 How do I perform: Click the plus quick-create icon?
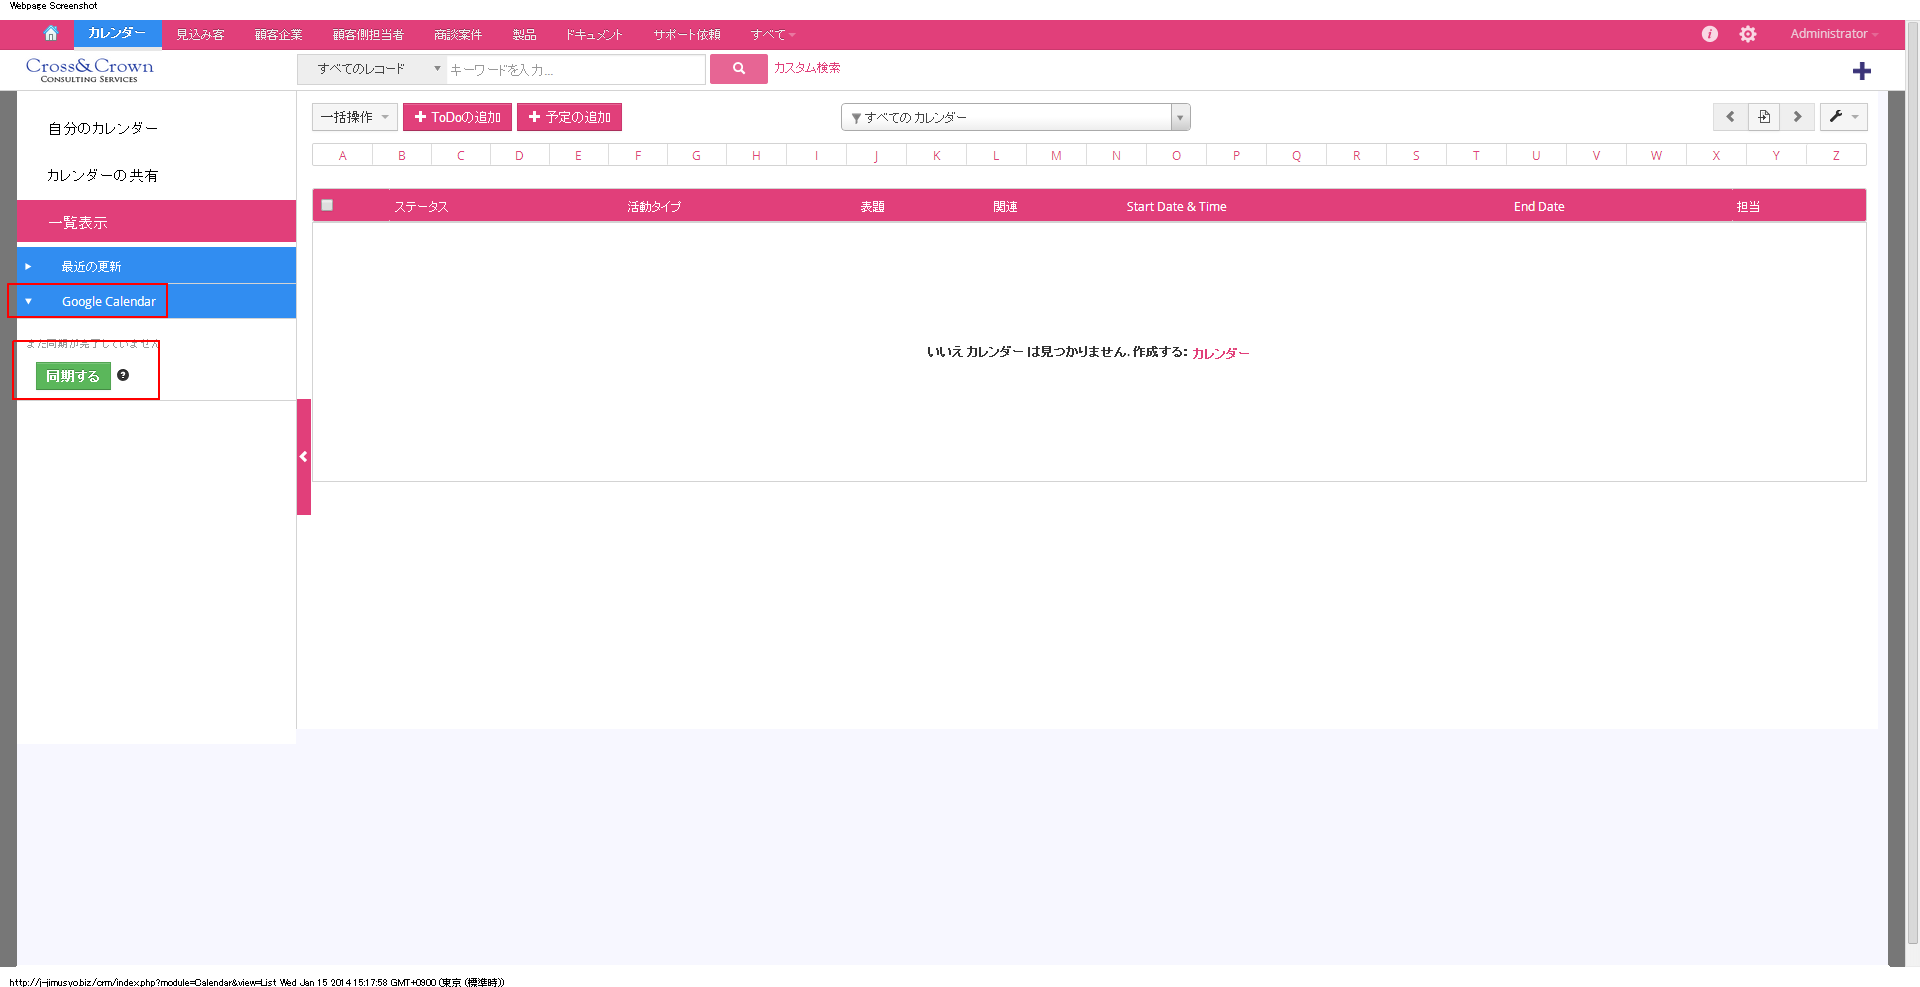(x=1861, y=71)
